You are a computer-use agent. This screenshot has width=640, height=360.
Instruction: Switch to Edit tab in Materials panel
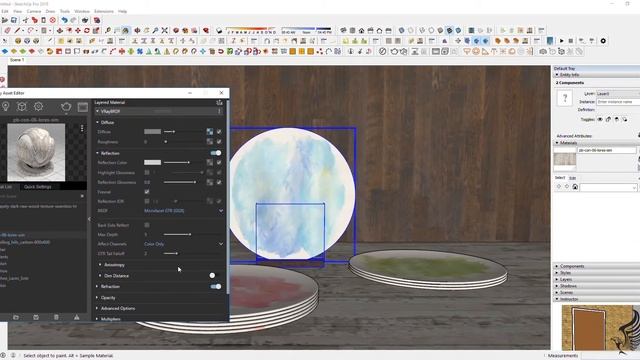point(572,178)
